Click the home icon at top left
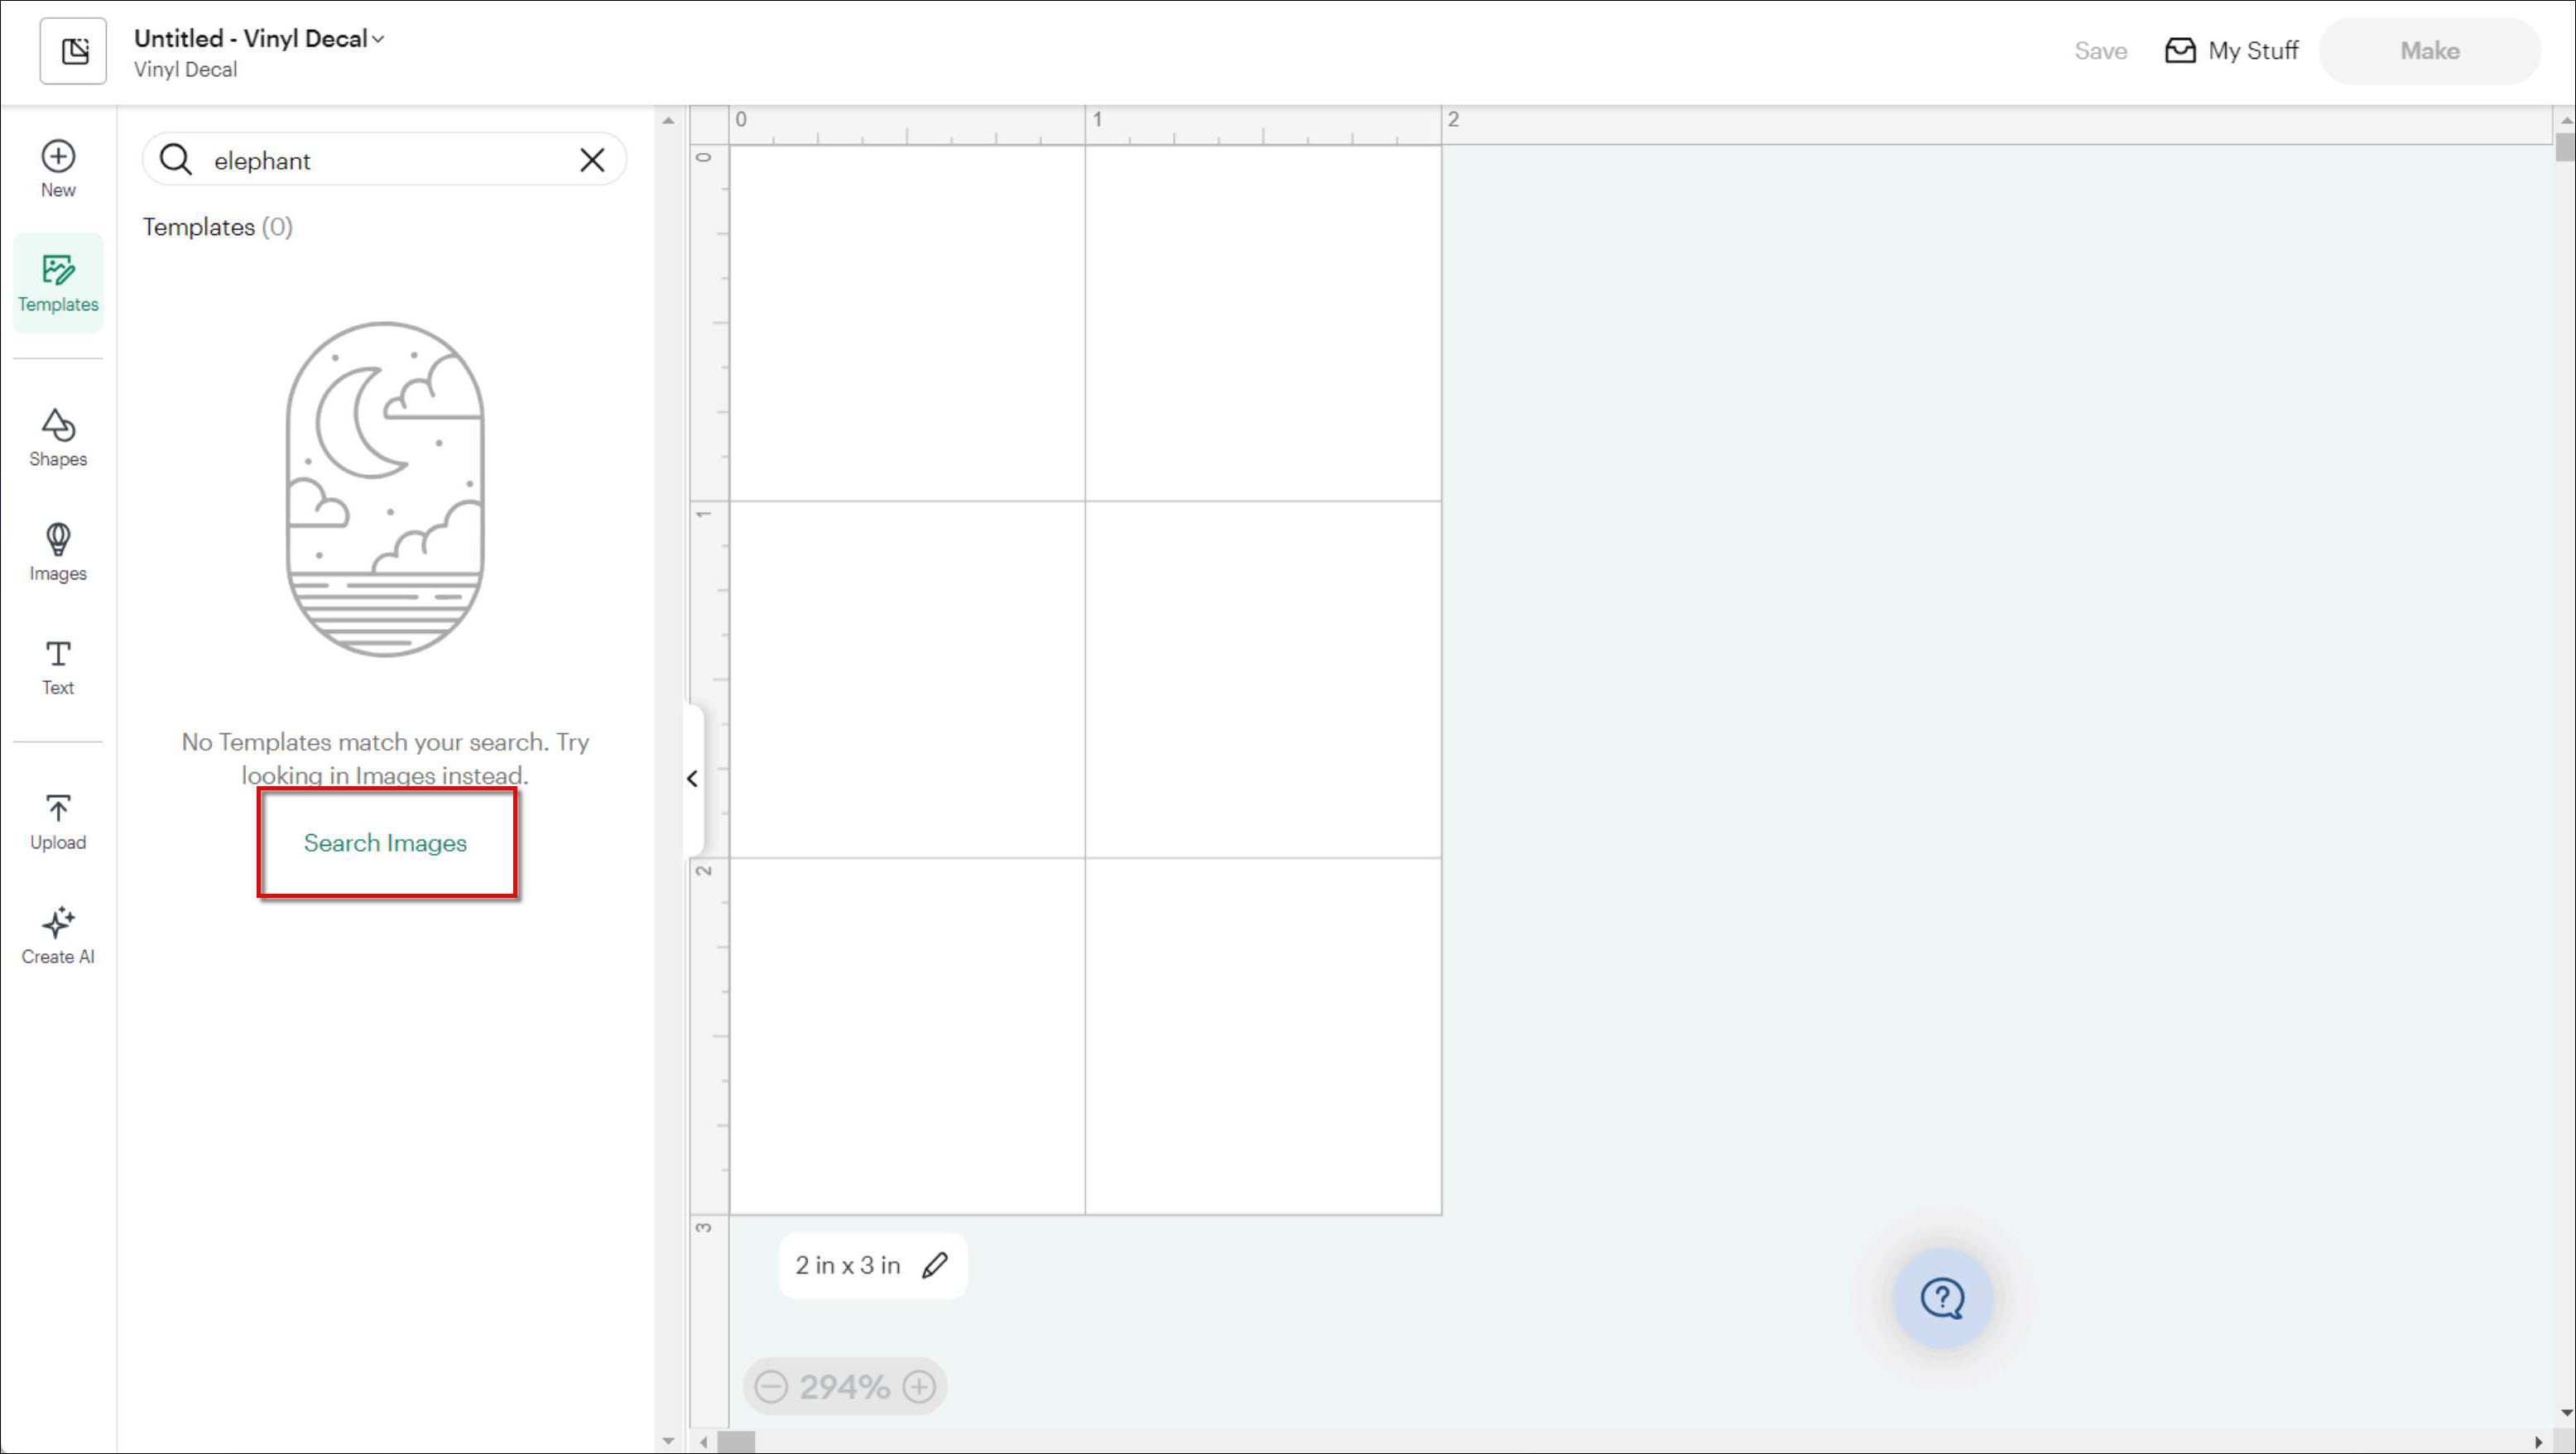The height and width of the screenshot is (1454, 2576). 73,51
